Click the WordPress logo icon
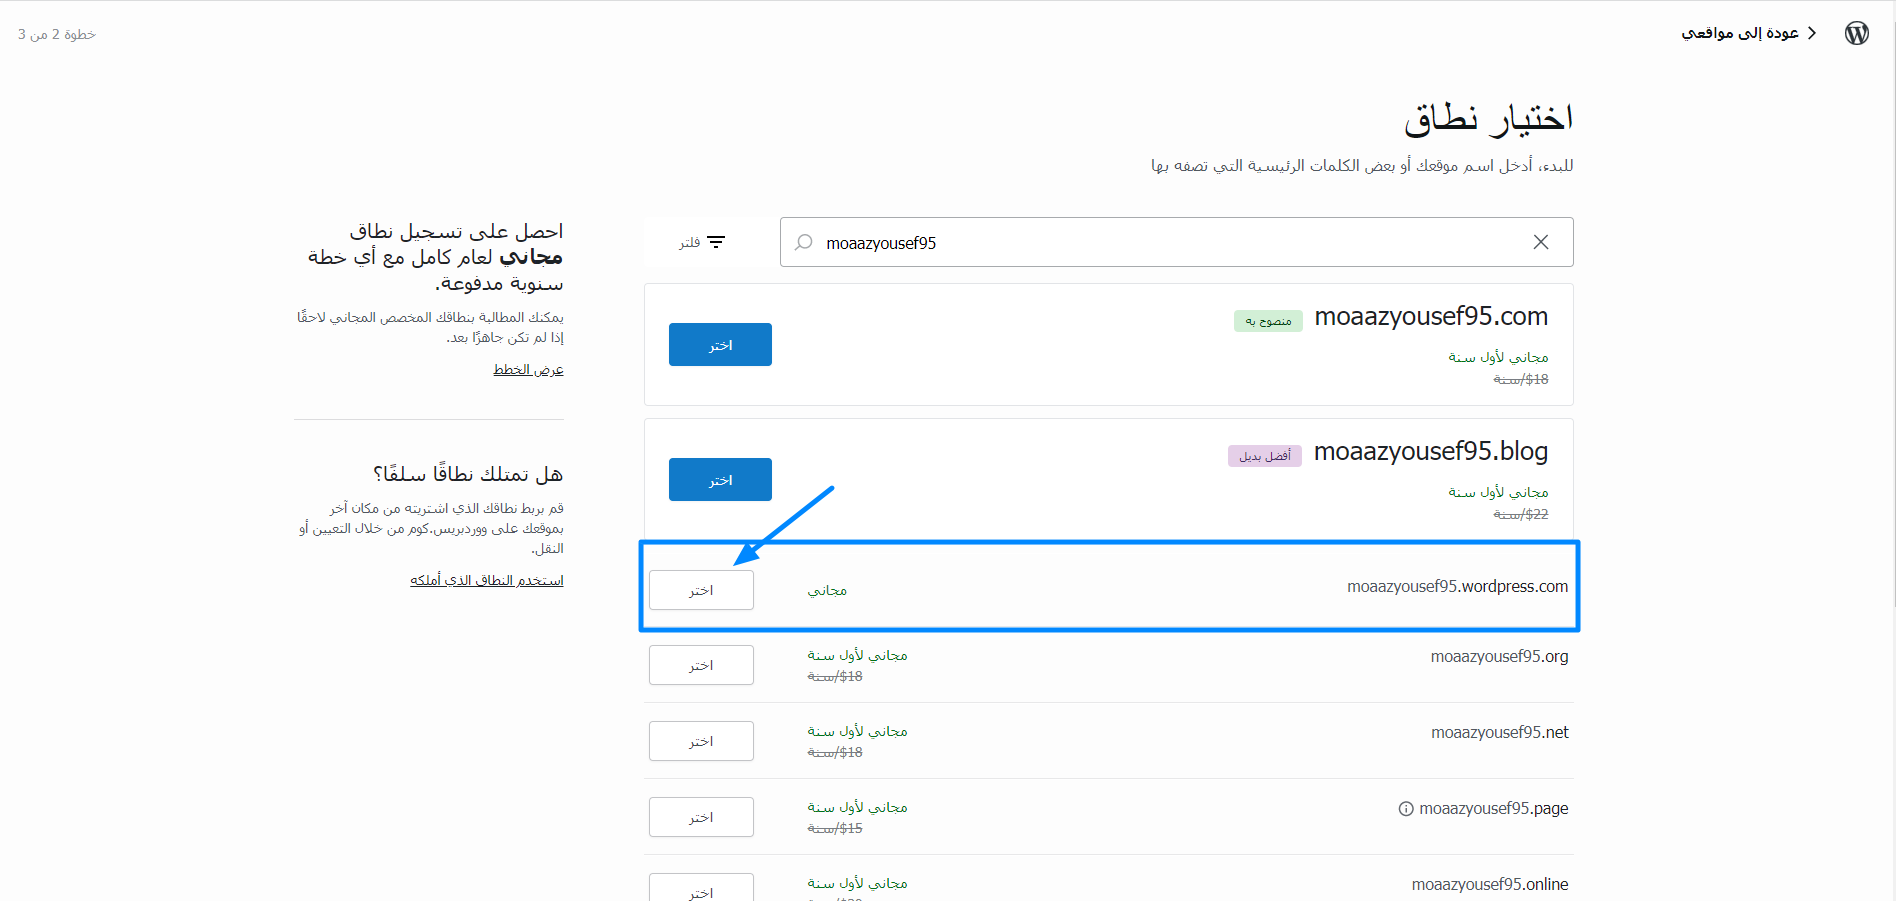This screenshot has height=901, width=1896. 1857,33
